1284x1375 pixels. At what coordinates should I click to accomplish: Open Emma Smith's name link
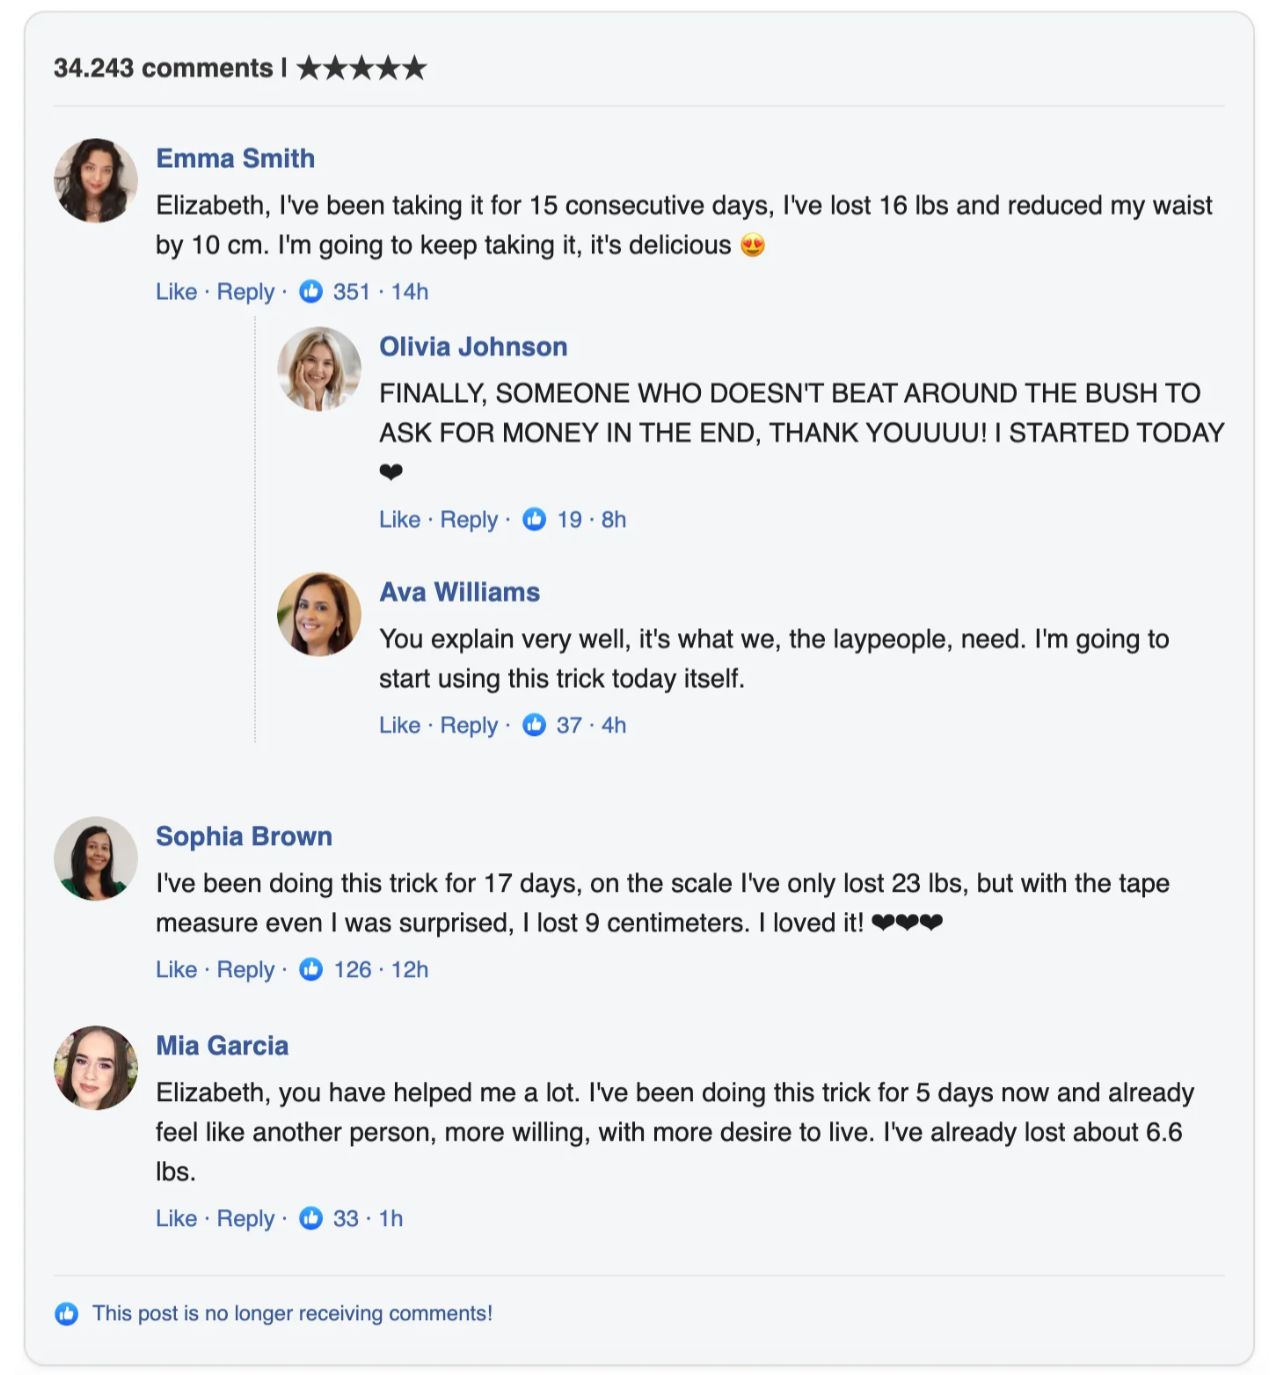[235, 158]
